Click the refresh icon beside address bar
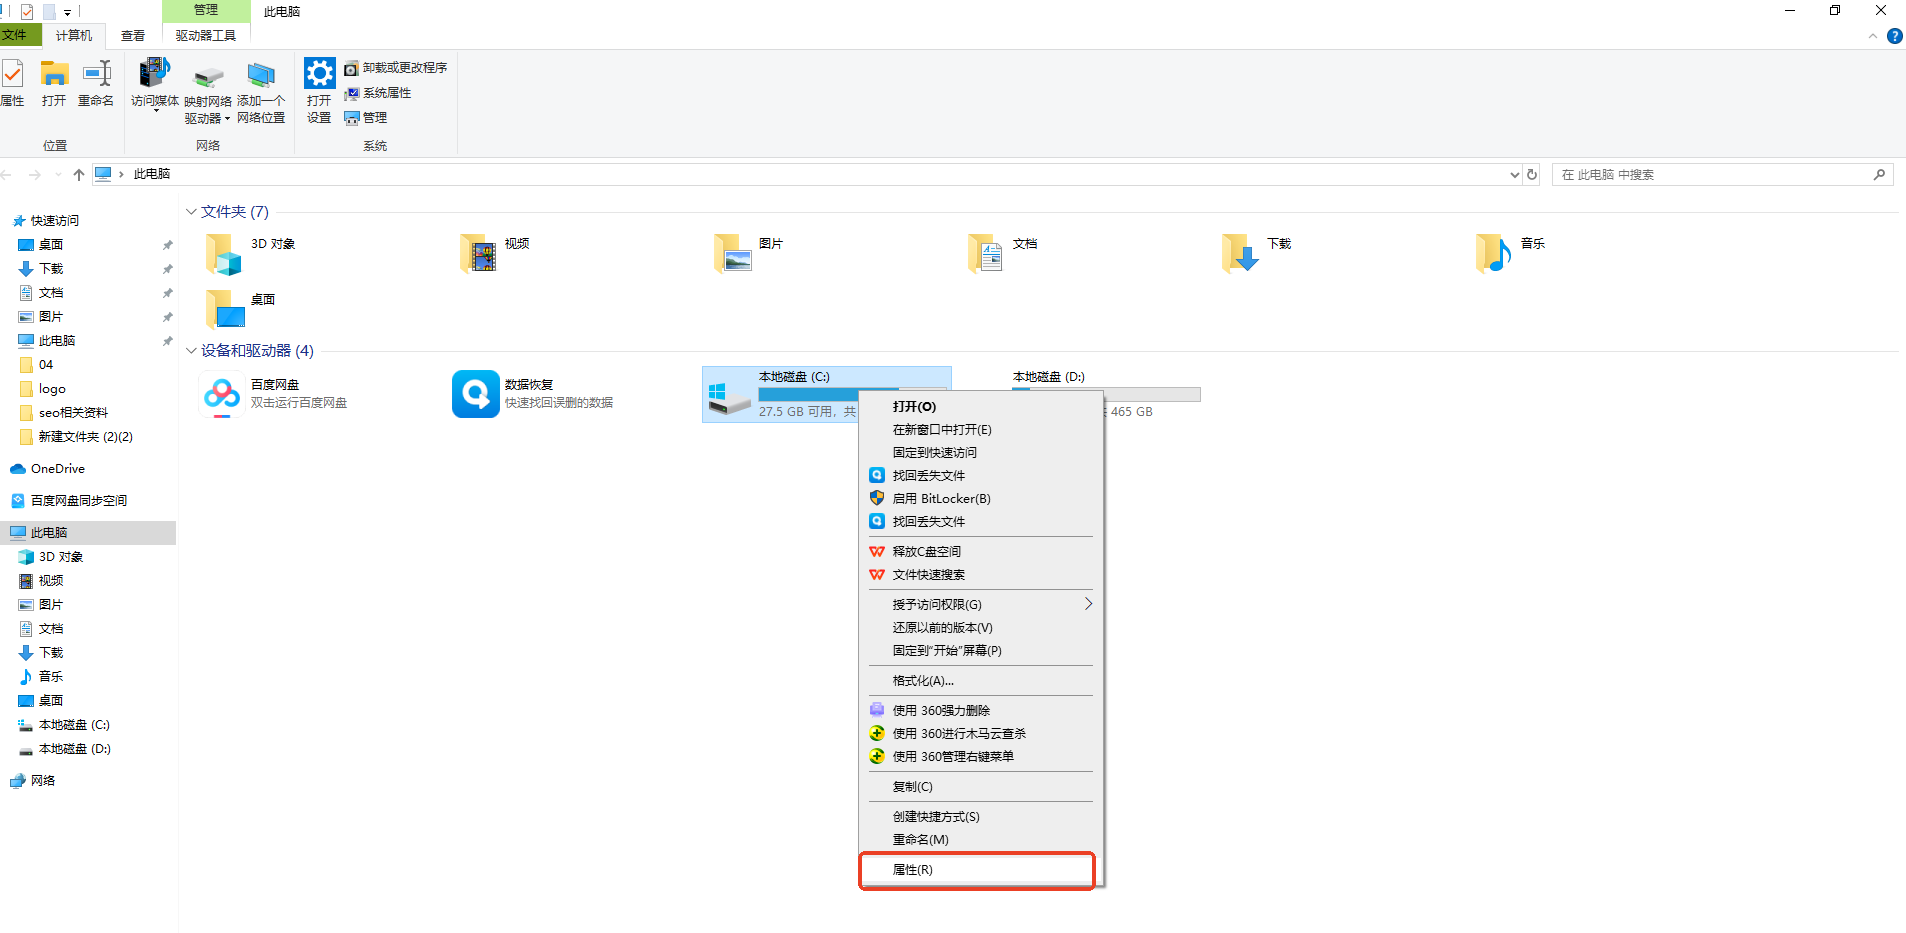Viewport: 1906px width, 933px height. pos(1532,175)
